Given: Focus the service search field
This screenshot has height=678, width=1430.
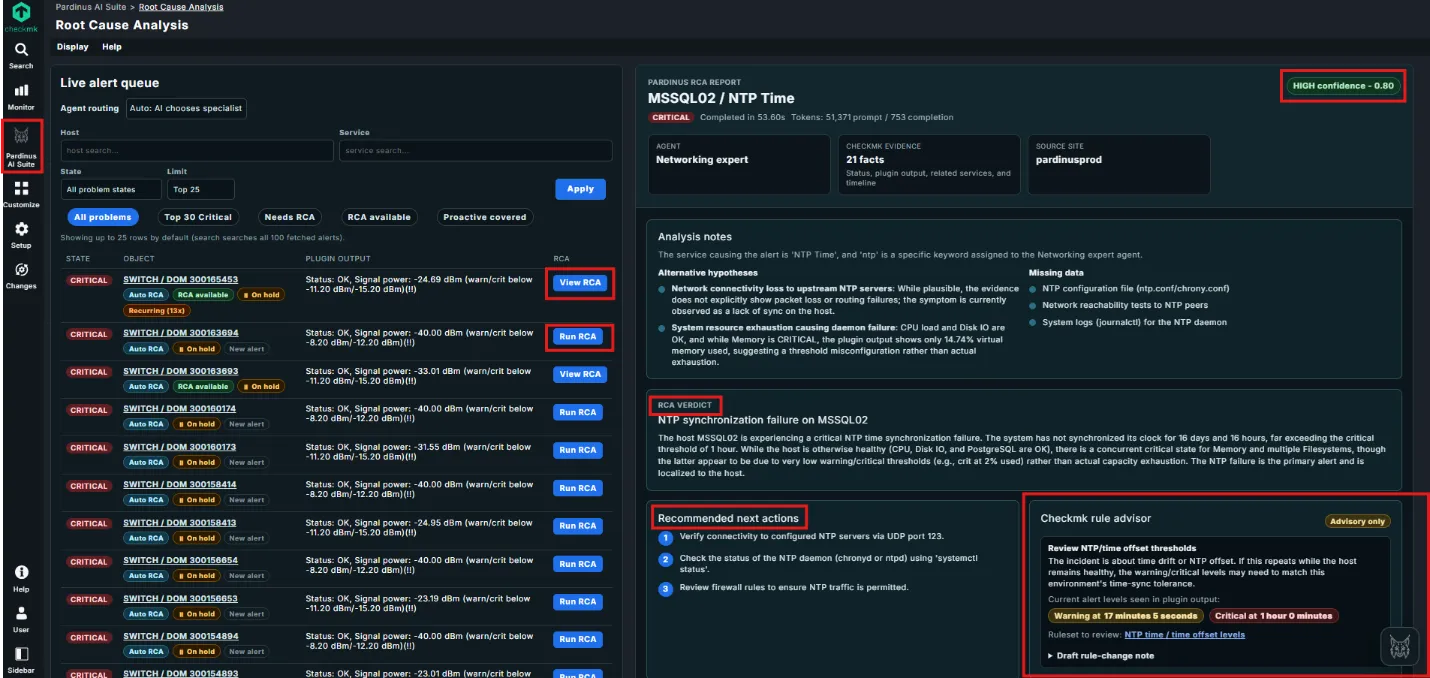Looking at the screenshot, I should pyautogui.click(x=476, y=150).
